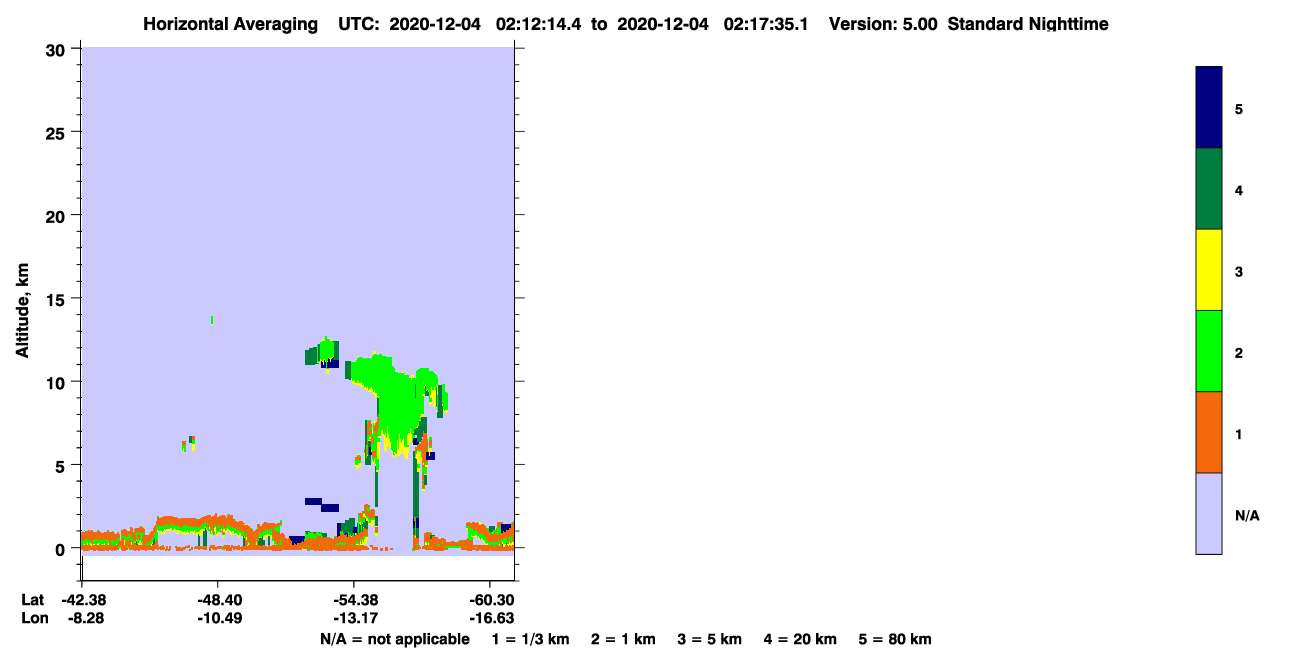Click the small green dot near 14 km altitude
The width and height of the screenshot is (1300, 667).
[x=212, y=320]
